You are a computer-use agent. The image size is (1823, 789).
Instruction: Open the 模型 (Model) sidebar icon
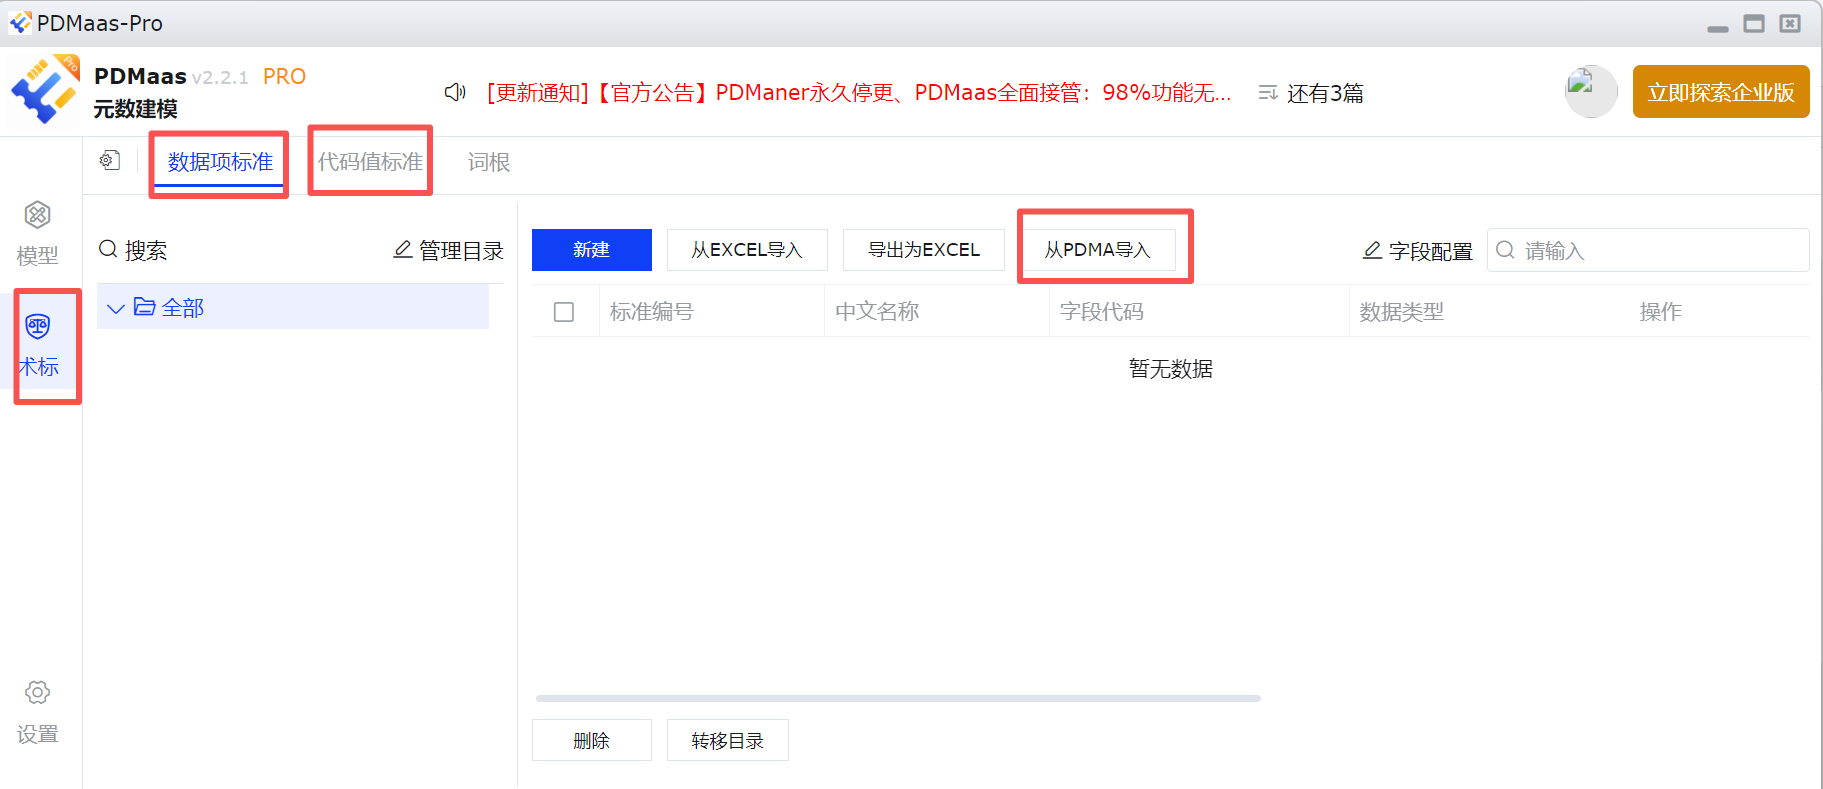click(38, 216)
